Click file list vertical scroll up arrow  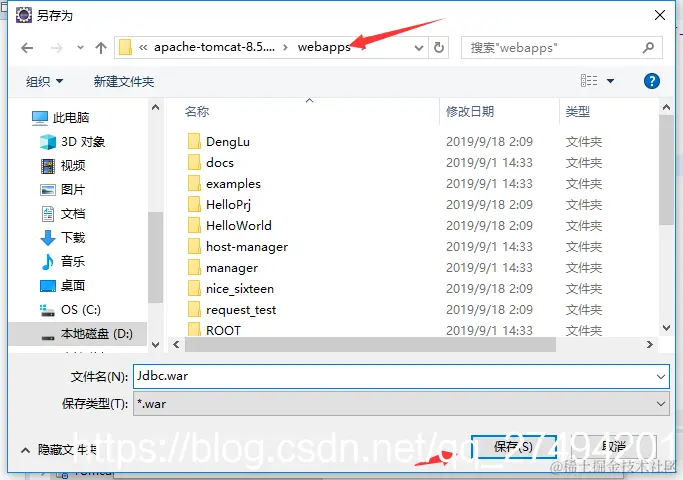coord(666,107)
